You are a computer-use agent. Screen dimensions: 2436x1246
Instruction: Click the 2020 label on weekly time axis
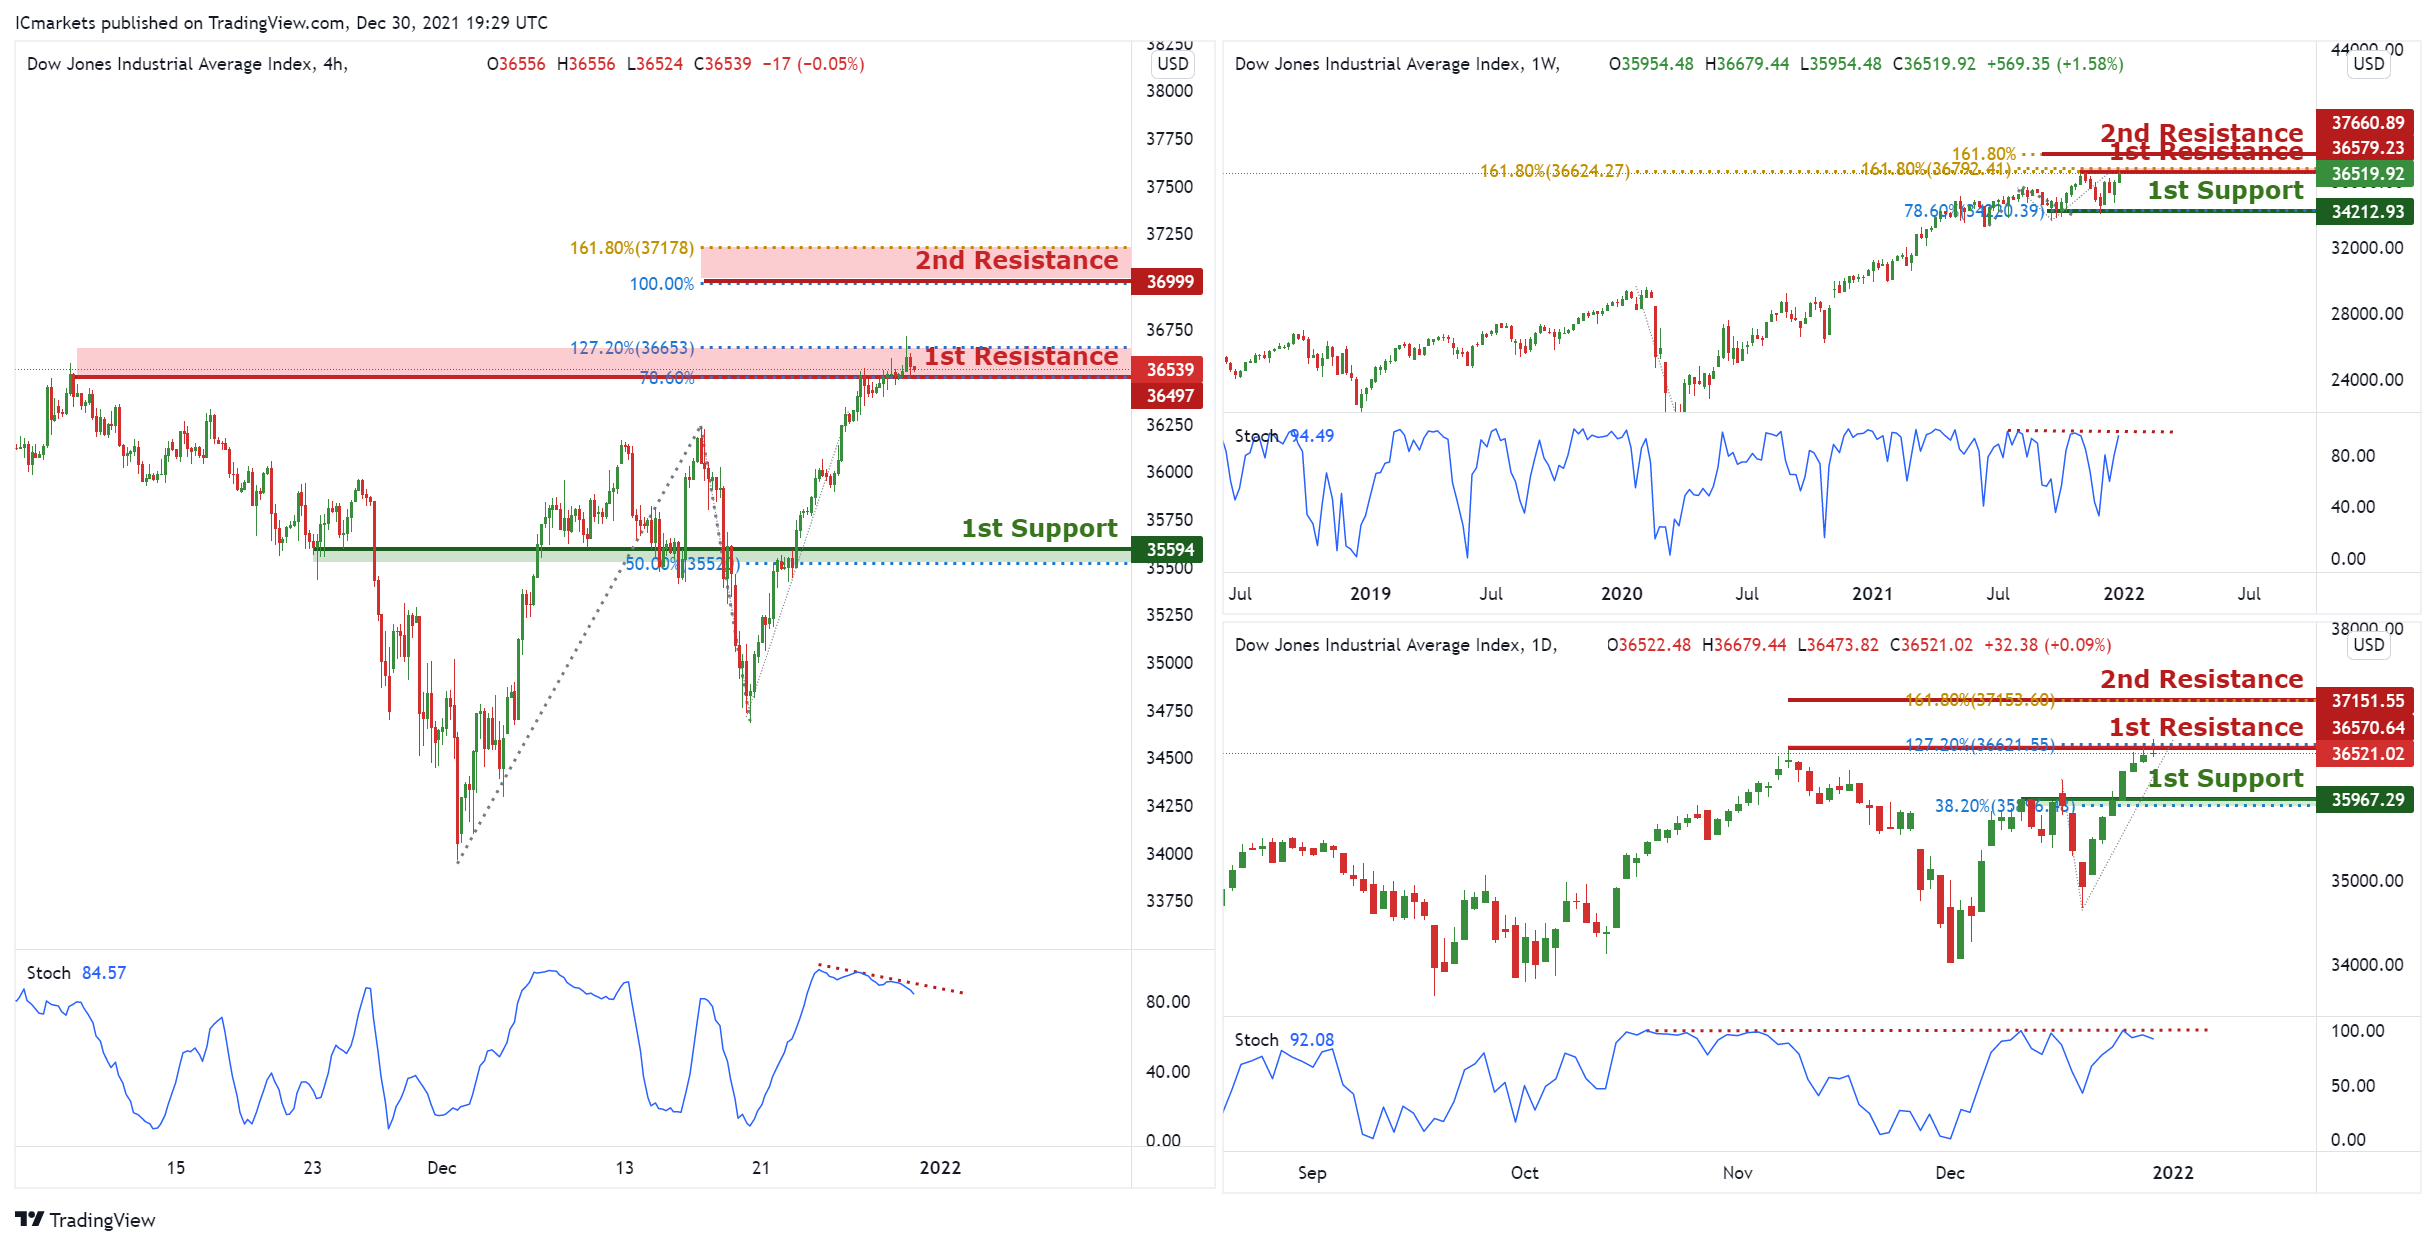(1621, 594)
